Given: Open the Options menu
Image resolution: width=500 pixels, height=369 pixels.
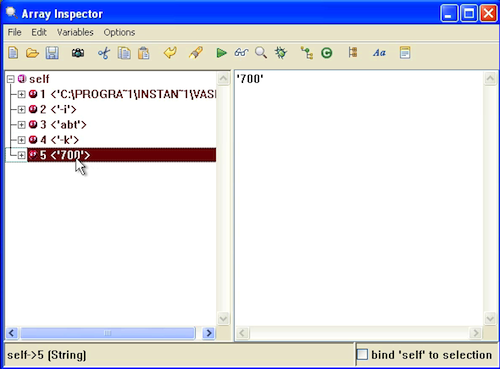Looking at the screenshot, I should [119, 32].
